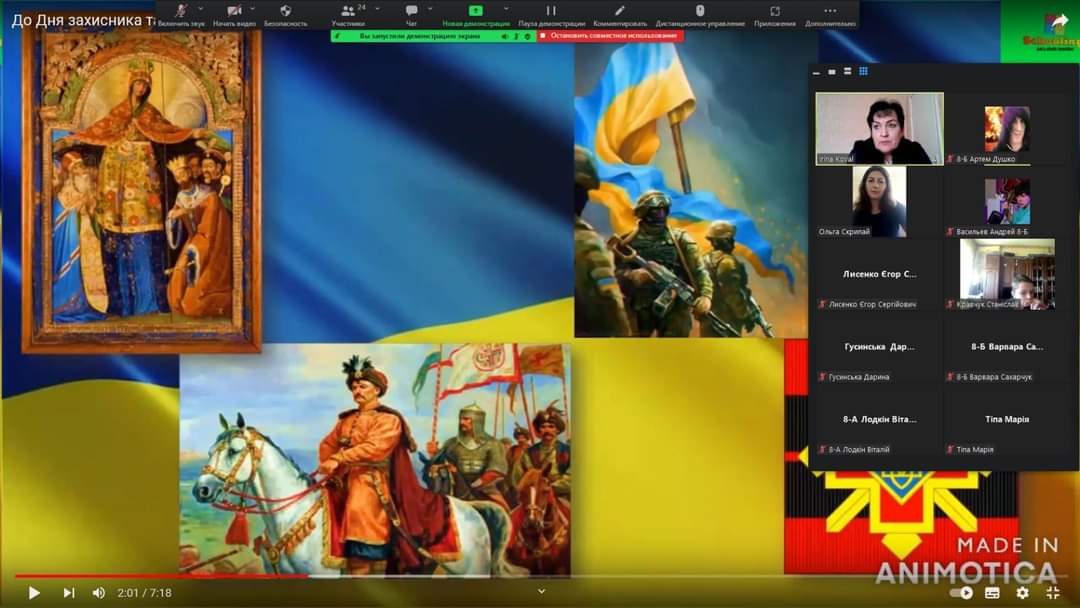Screen dimensions: 1080x608
Task: Select Ольга Скрипай video thumbnail
Action: pyautogui.click(x=878, y=202)
